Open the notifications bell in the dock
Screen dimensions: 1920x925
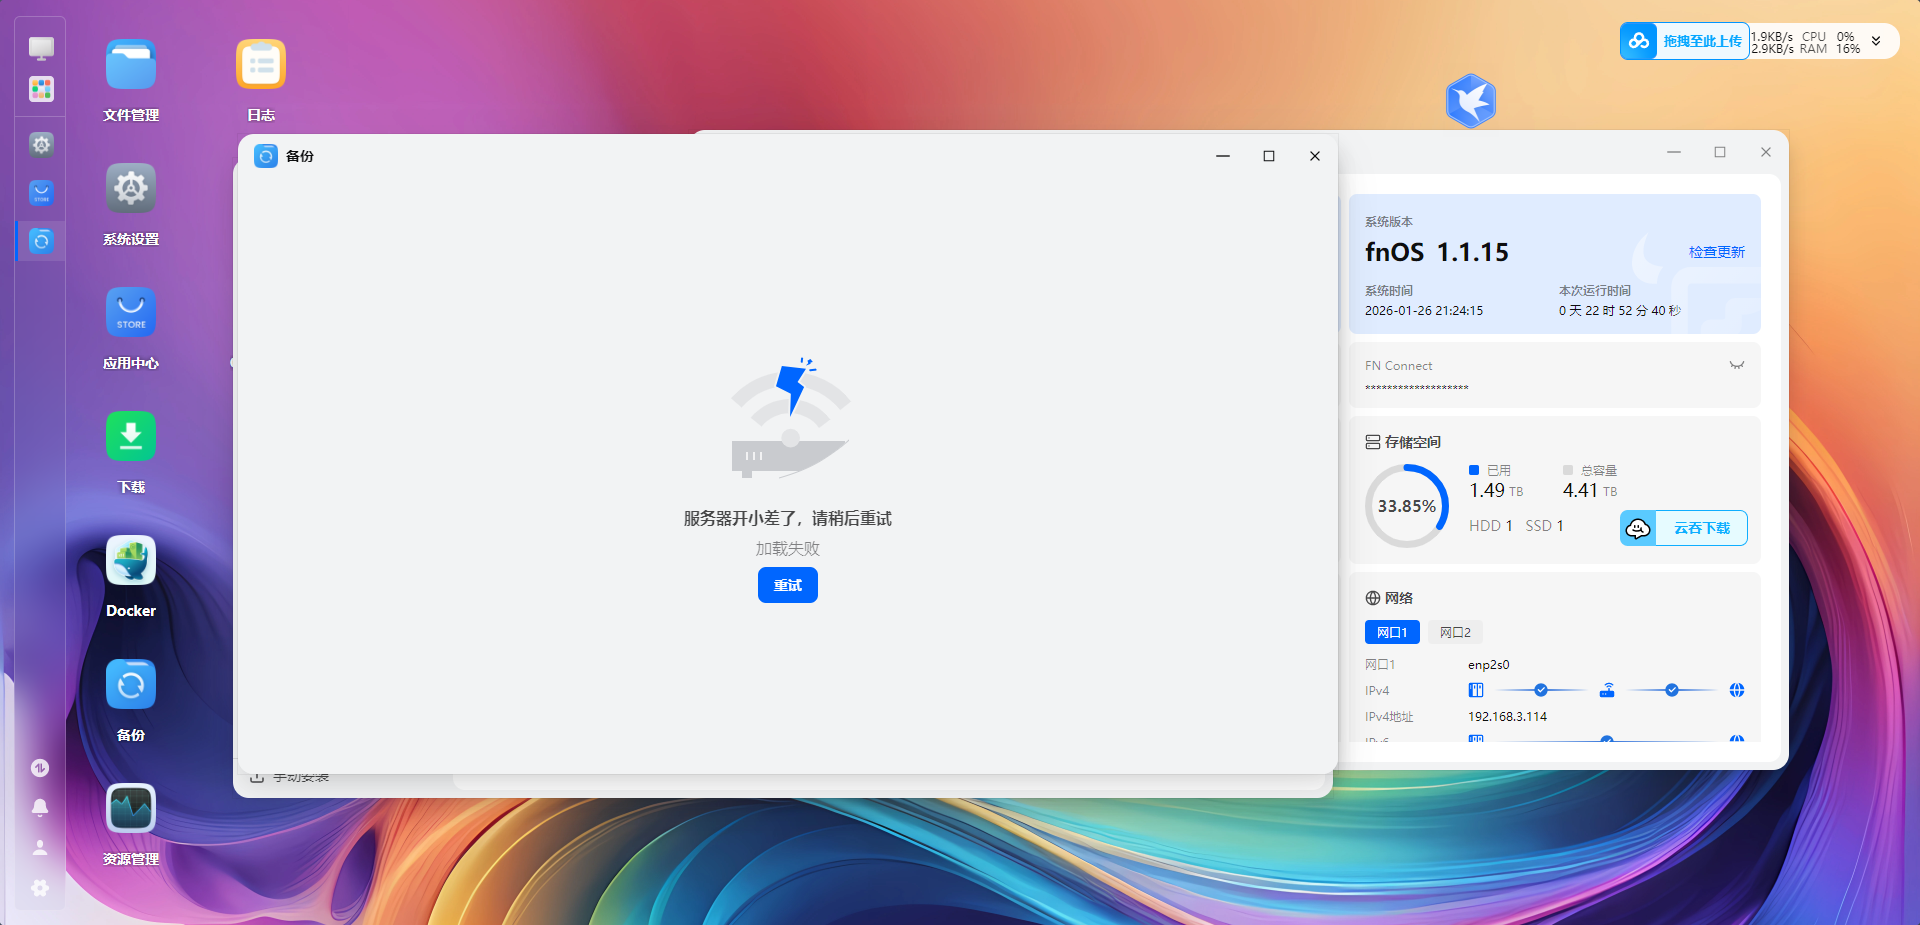[40, 807]
